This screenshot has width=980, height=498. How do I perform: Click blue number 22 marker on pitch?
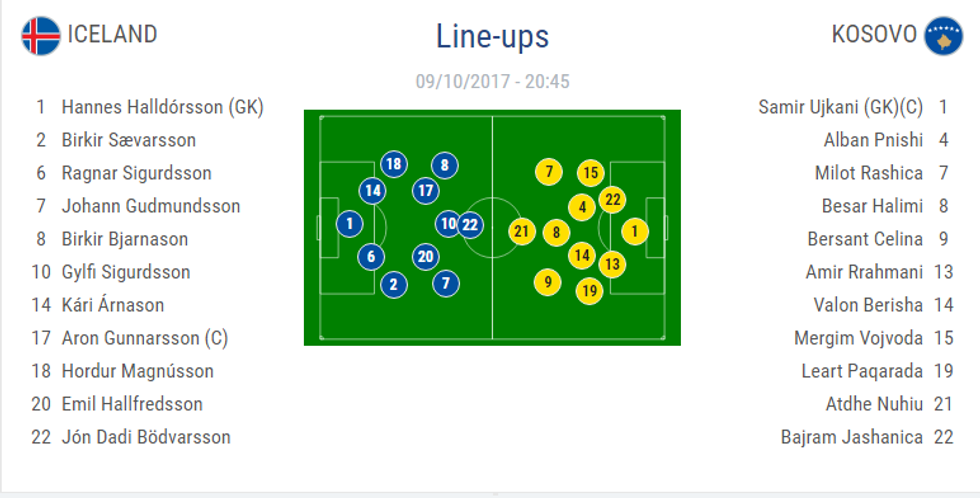(470, 224)
